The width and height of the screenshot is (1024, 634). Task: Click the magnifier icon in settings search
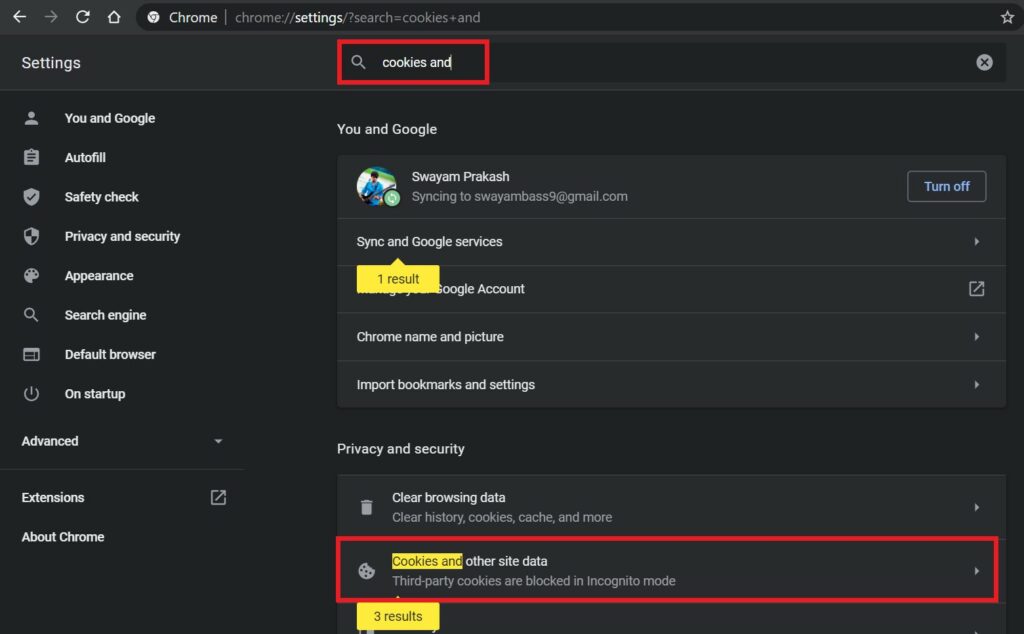[x=358, y=62]
